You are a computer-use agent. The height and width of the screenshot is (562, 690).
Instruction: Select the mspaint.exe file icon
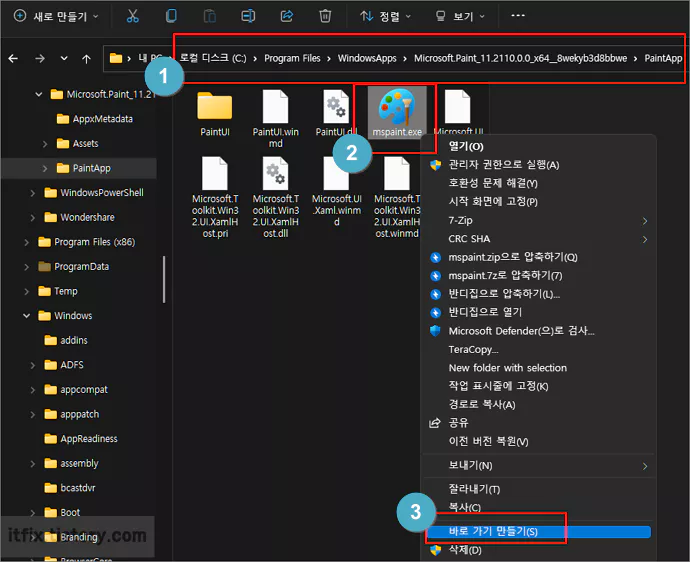(x=397, y=113)
